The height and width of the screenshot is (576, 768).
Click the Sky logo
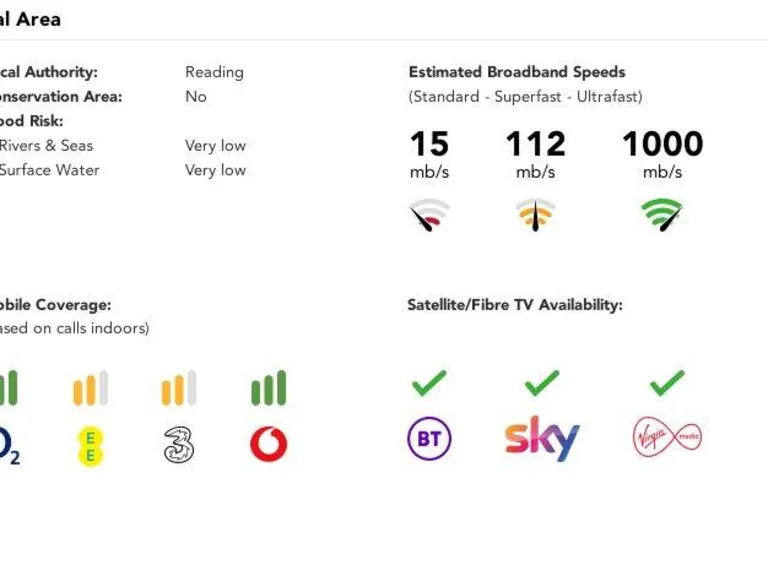(542, 439)
